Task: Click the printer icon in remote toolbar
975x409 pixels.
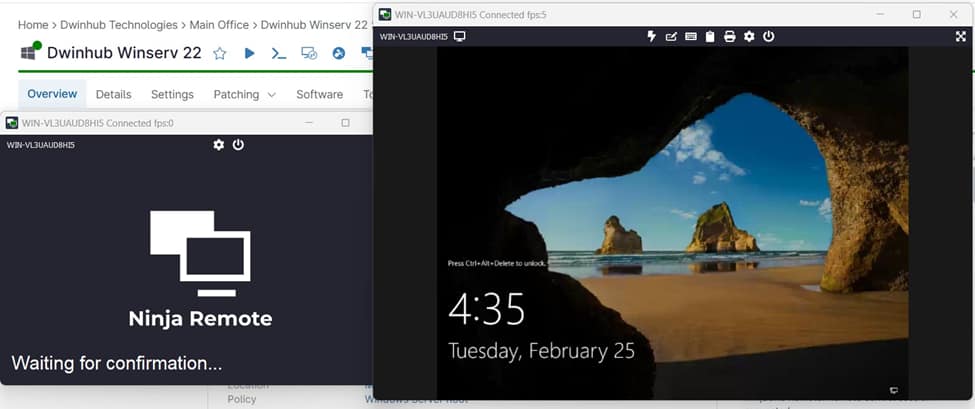Action: (x=729, y=36)
